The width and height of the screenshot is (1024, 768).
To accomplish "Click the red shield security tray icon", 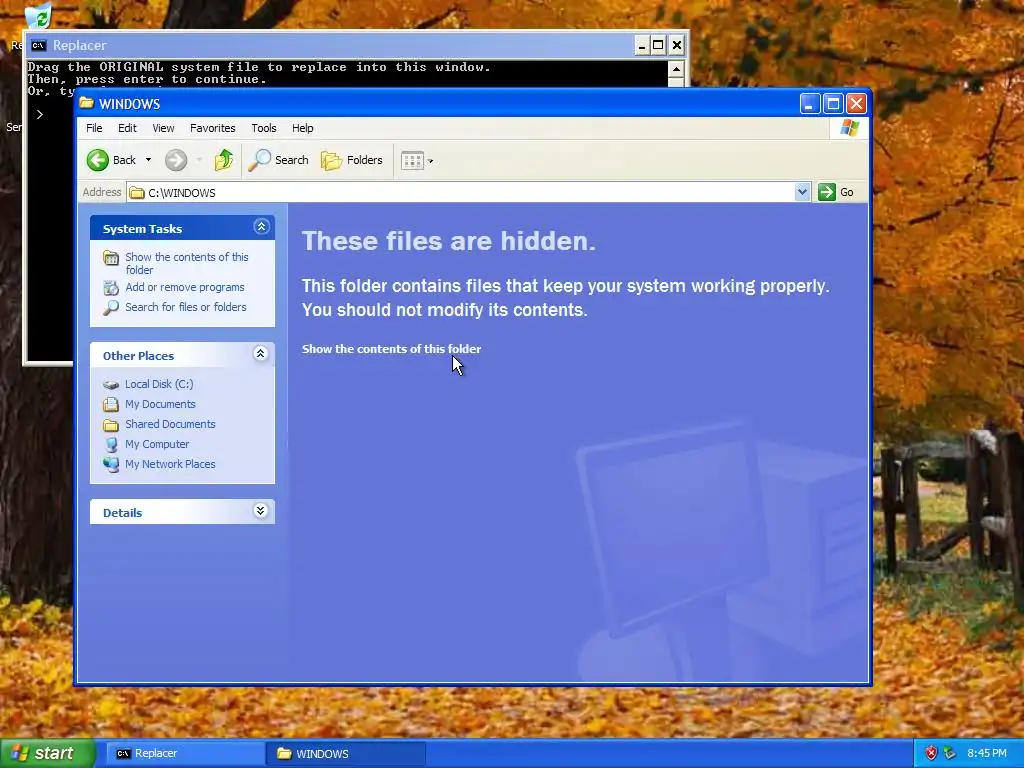I will 931,753.
